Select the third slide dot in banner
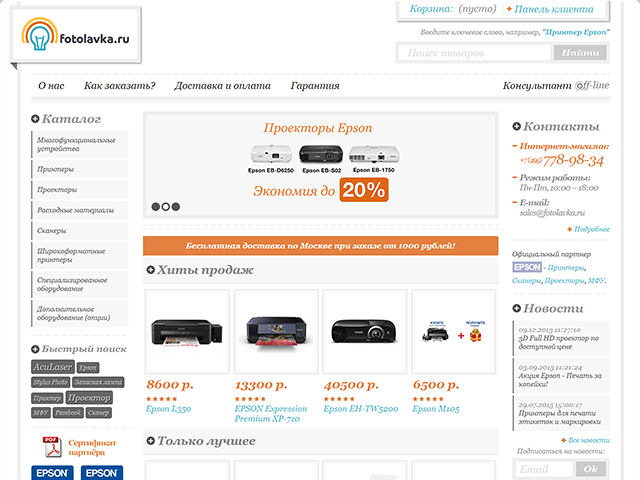640x480 pixels. click(x=176, y=207)
